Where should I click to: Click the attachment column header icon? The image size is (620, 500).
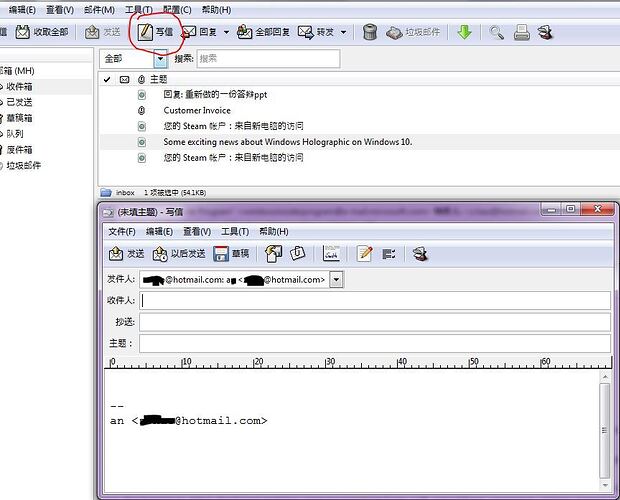(141, 79)
